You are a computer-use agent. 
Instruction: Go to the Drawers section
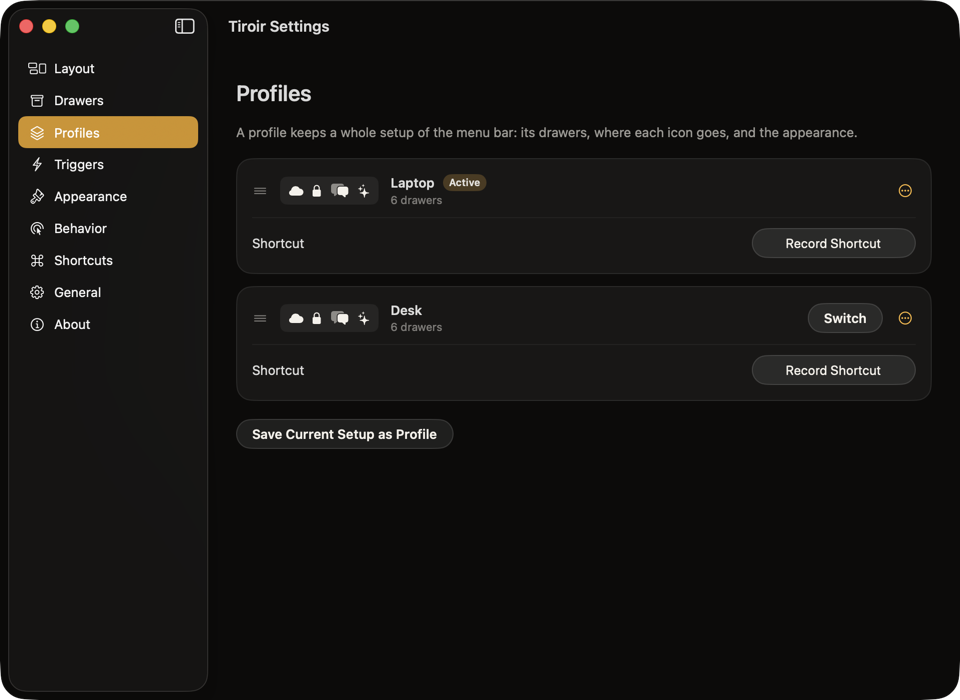(x=108, y=100)
